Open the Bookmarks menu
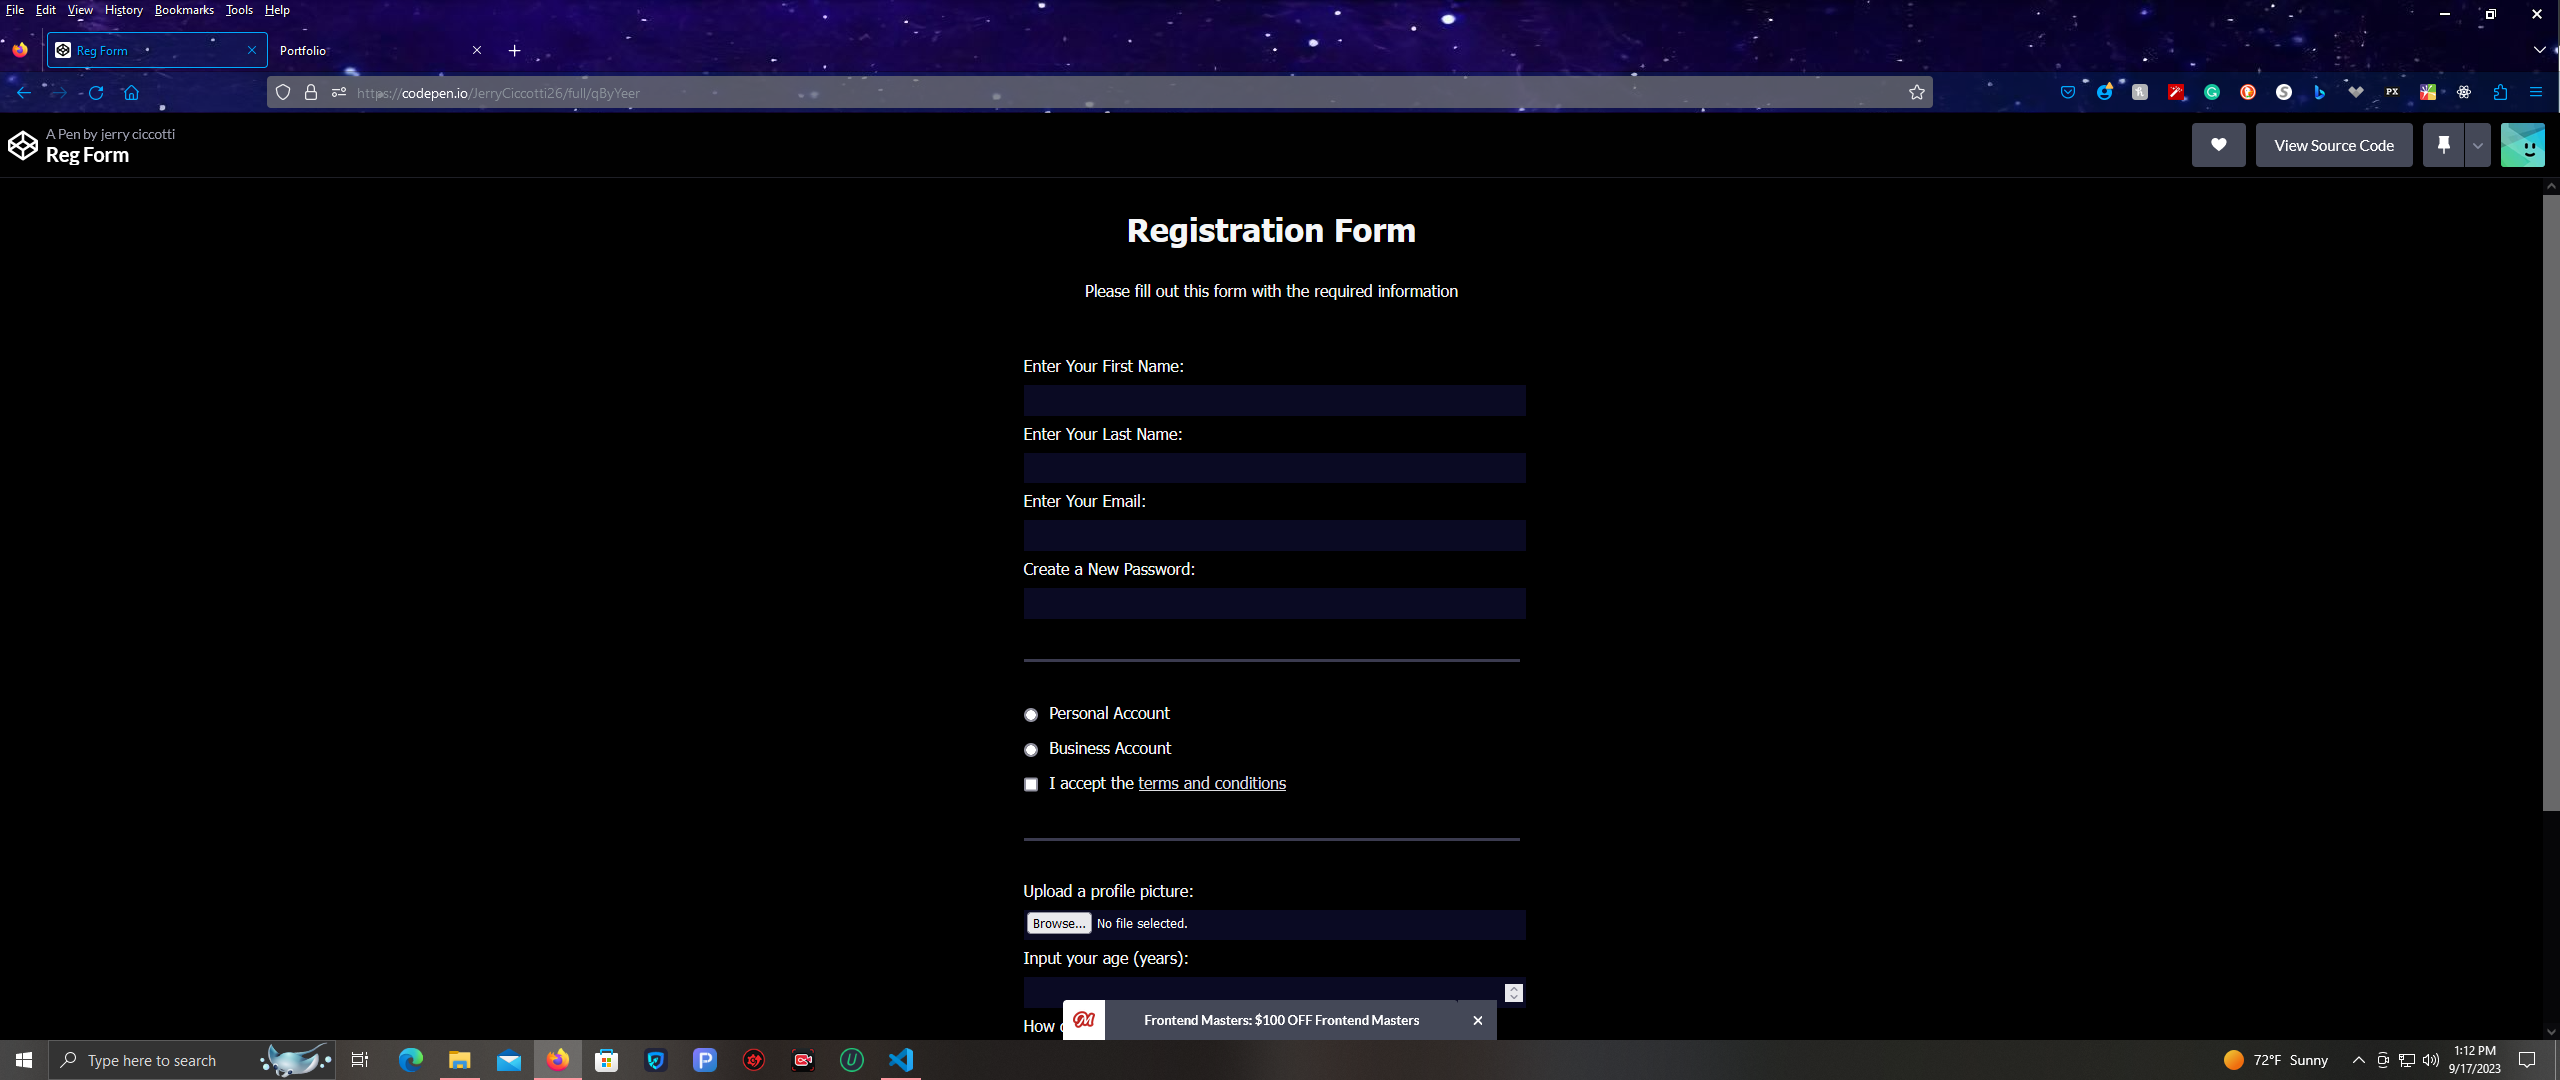This screenshot has height=1080, width=2560. coord(184,10)
